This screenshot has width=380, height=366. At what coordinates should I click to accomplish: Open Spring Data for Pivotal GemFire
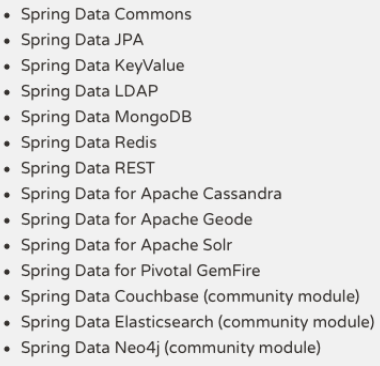pos(141,271)
